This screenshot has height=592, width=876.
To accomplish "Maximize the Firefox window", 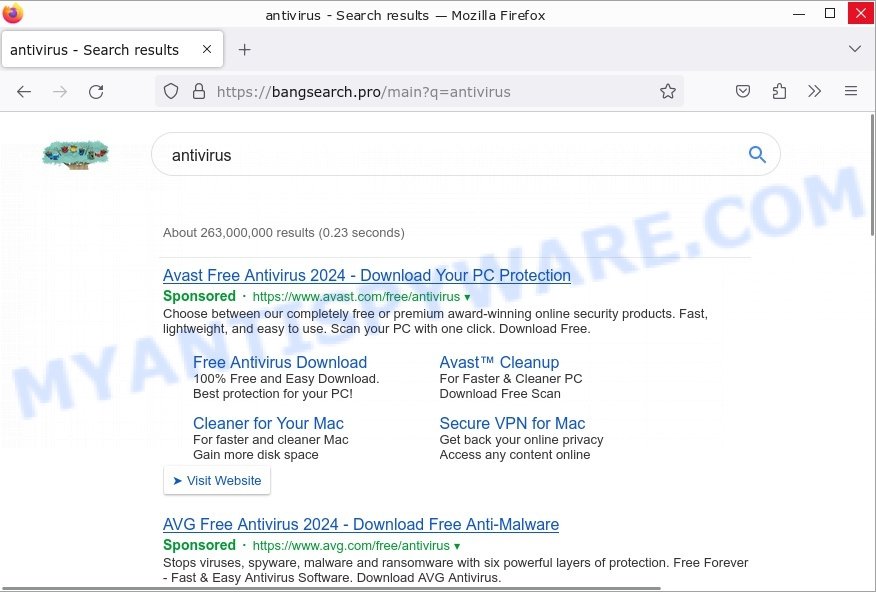I will pyautogui.click(x=830, y=13).
